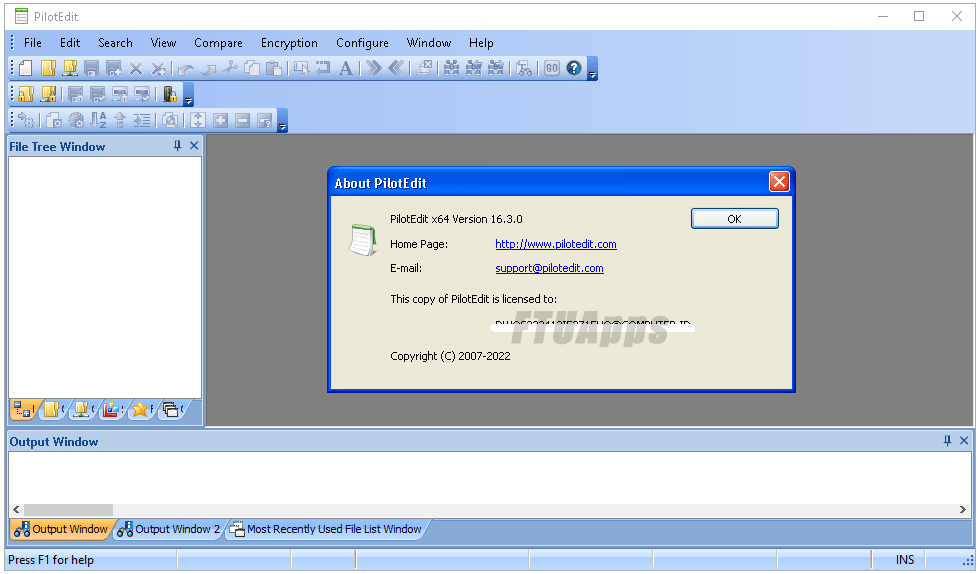Click the Save As floppy-plus icon
Viewport: 978px width, 574px height.
(114, 68)
